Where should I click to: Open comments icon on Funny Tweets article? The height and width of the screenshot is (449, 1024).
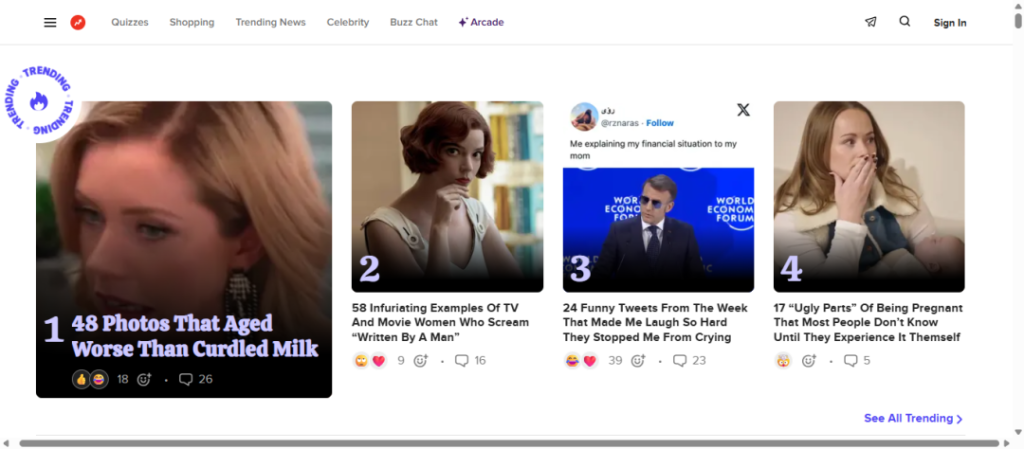(680, 361)
